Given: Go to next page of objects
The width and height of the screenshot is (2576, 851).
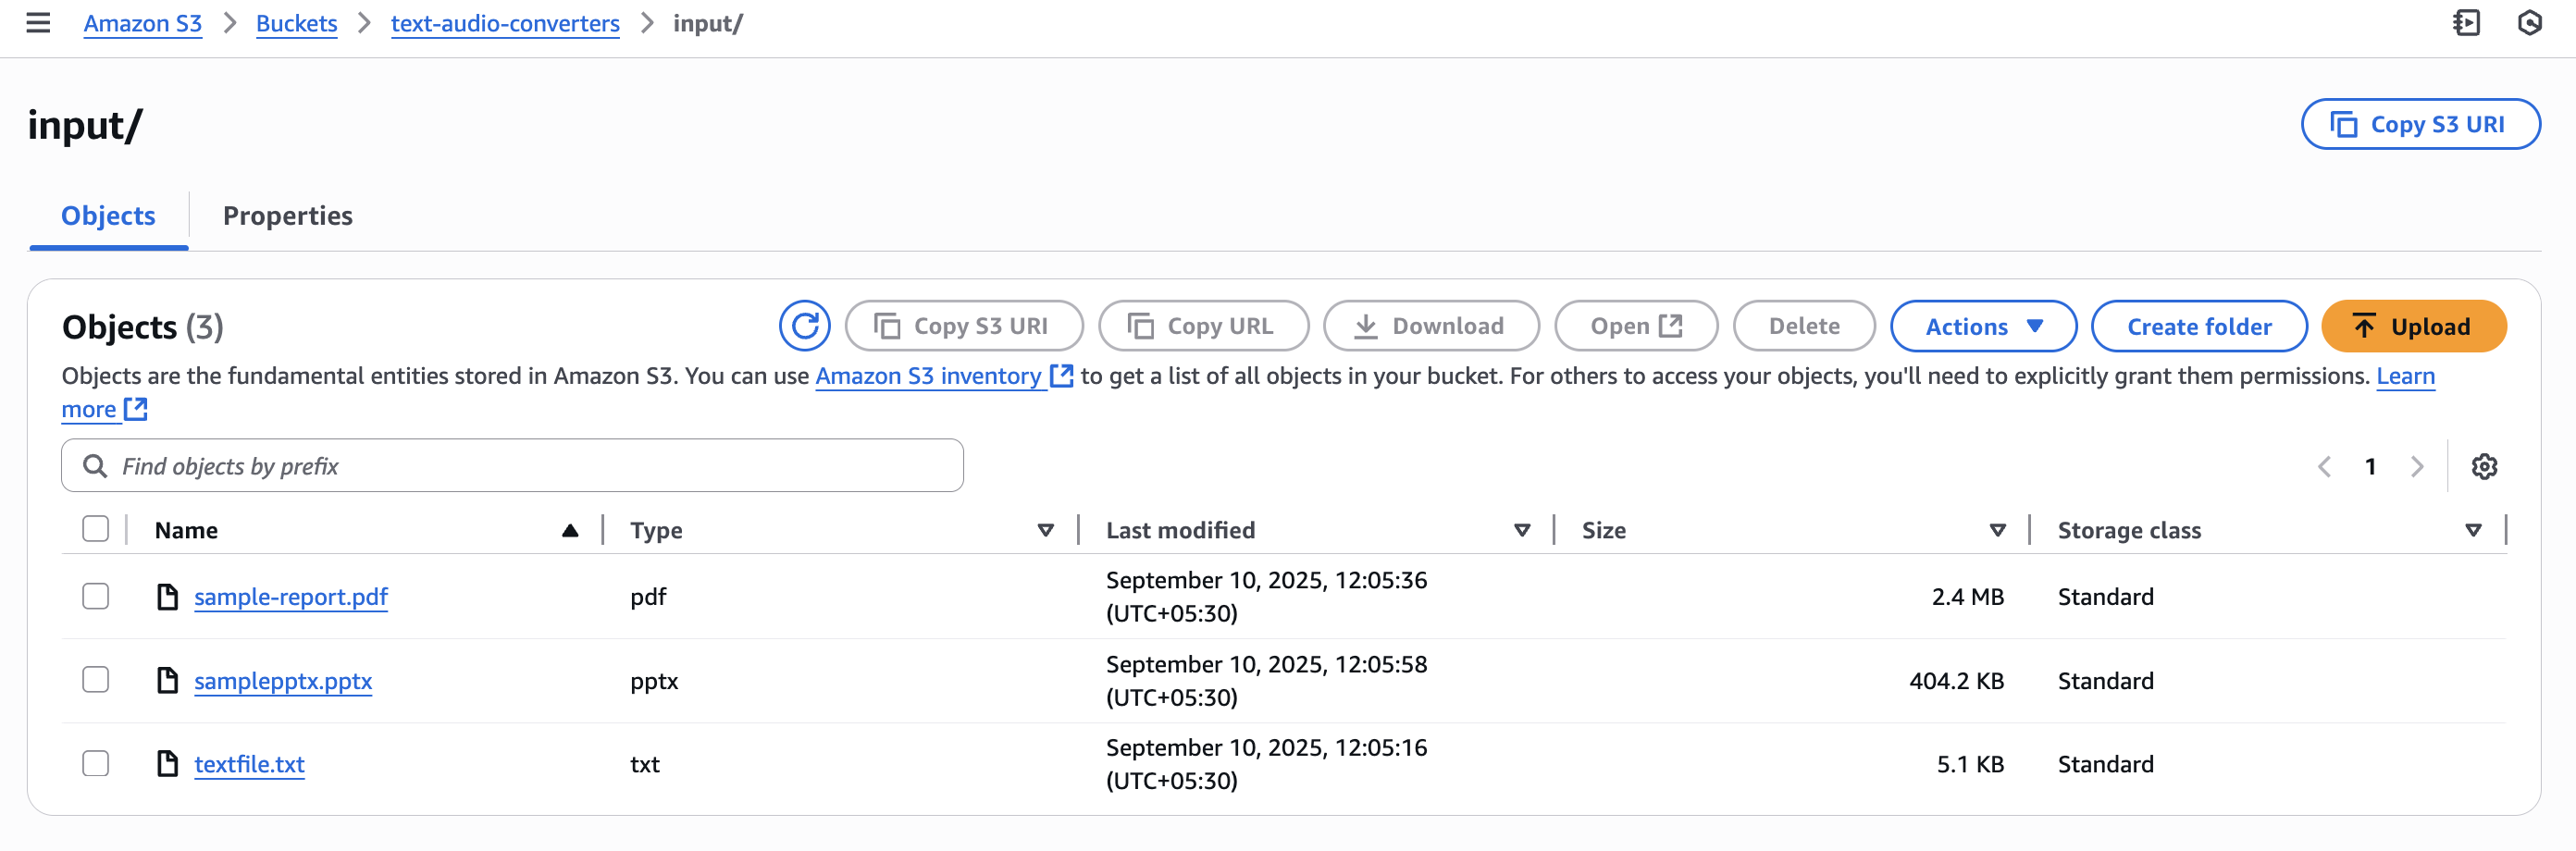Looking at the screenshot, I should click(2417, 466).
